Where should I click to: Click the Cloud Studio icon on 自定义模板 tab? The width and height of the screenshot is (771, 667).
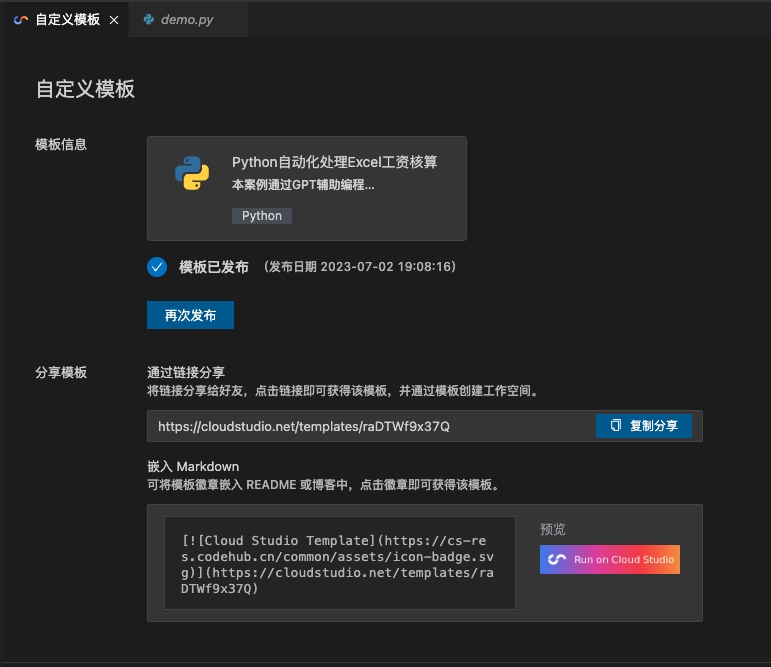21,20
